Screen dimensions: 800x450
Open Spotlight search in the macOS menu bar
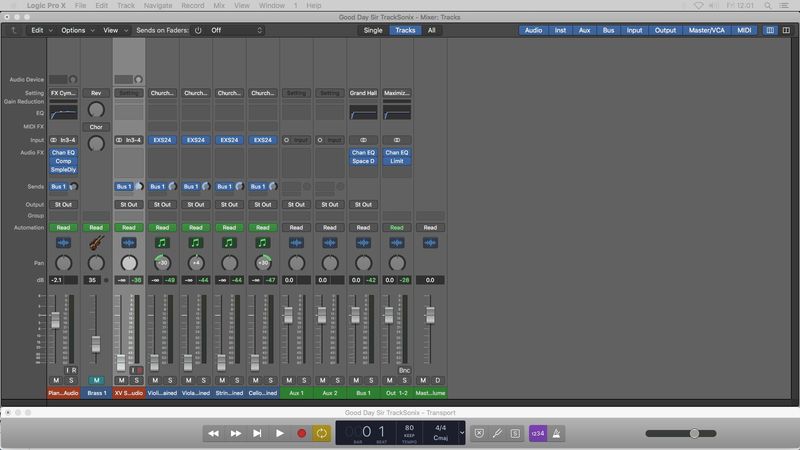(x=767, y=6)
